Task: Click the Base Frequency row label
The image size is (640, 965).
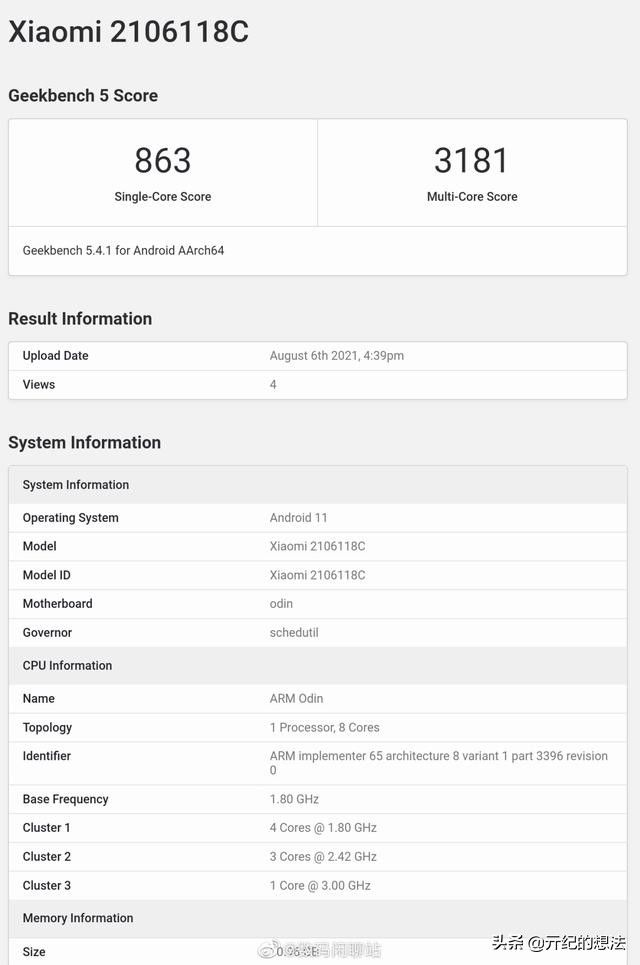Action: click(x=66, y=799)
